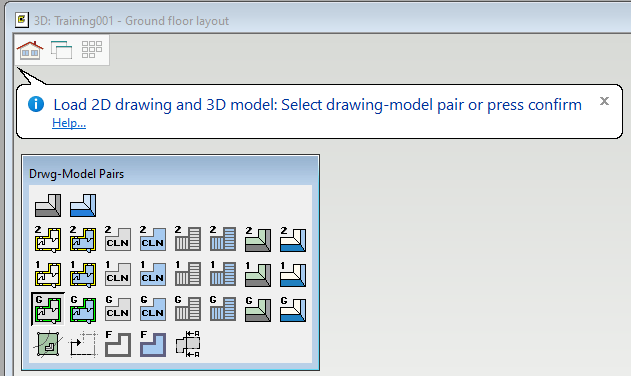This screenshot has height=376, width=631.
Task: Pick floor 1 grey CLN icon
Action: (118, 274)
